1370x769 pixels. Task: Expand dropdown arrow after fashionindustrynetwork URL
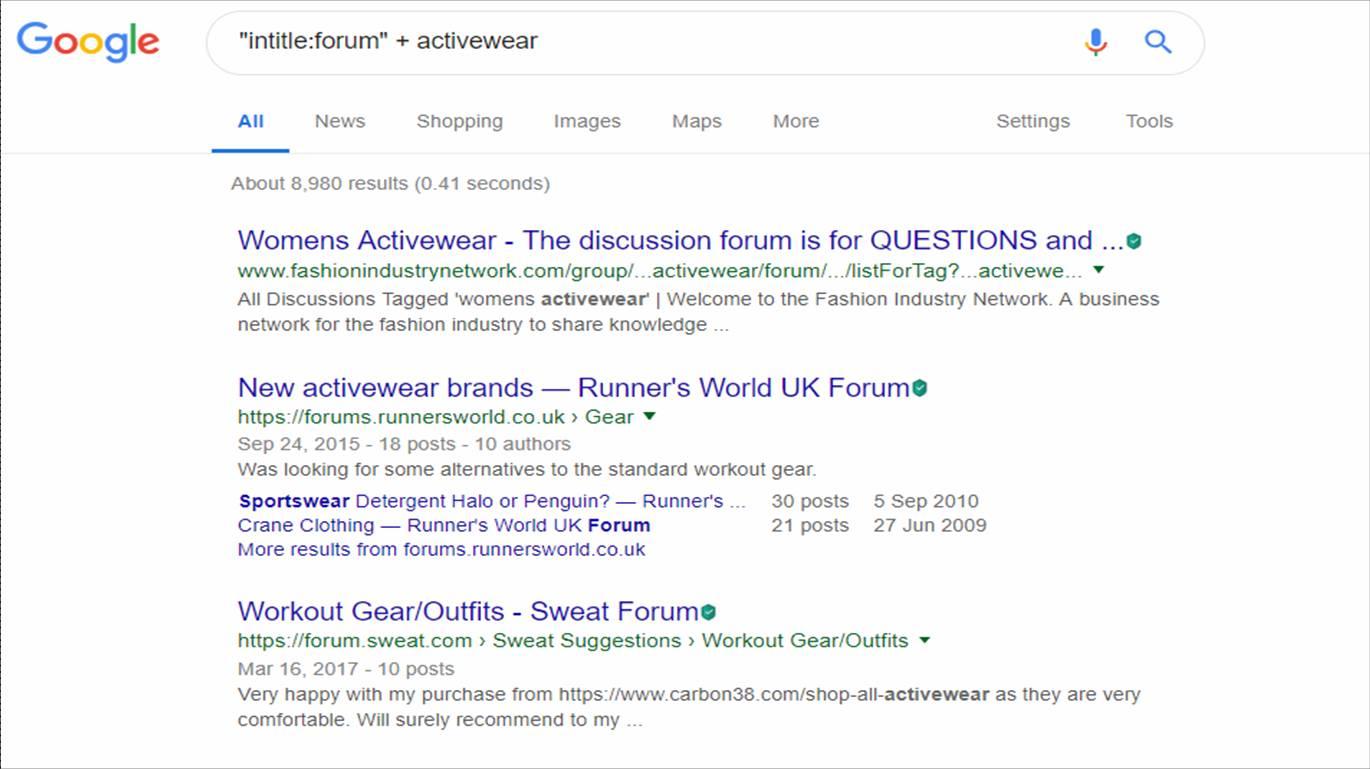1099,270
